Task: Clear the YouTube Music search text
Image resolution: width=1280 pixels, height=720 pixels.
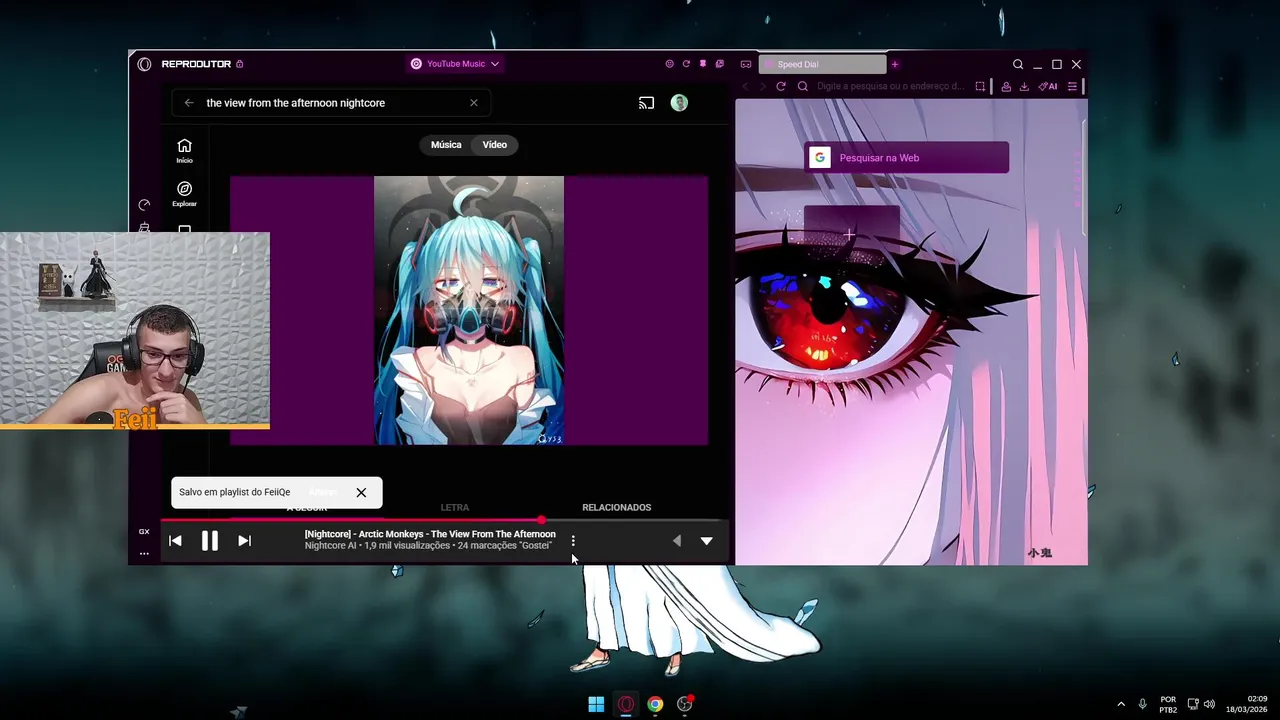Action: point(474,103)
